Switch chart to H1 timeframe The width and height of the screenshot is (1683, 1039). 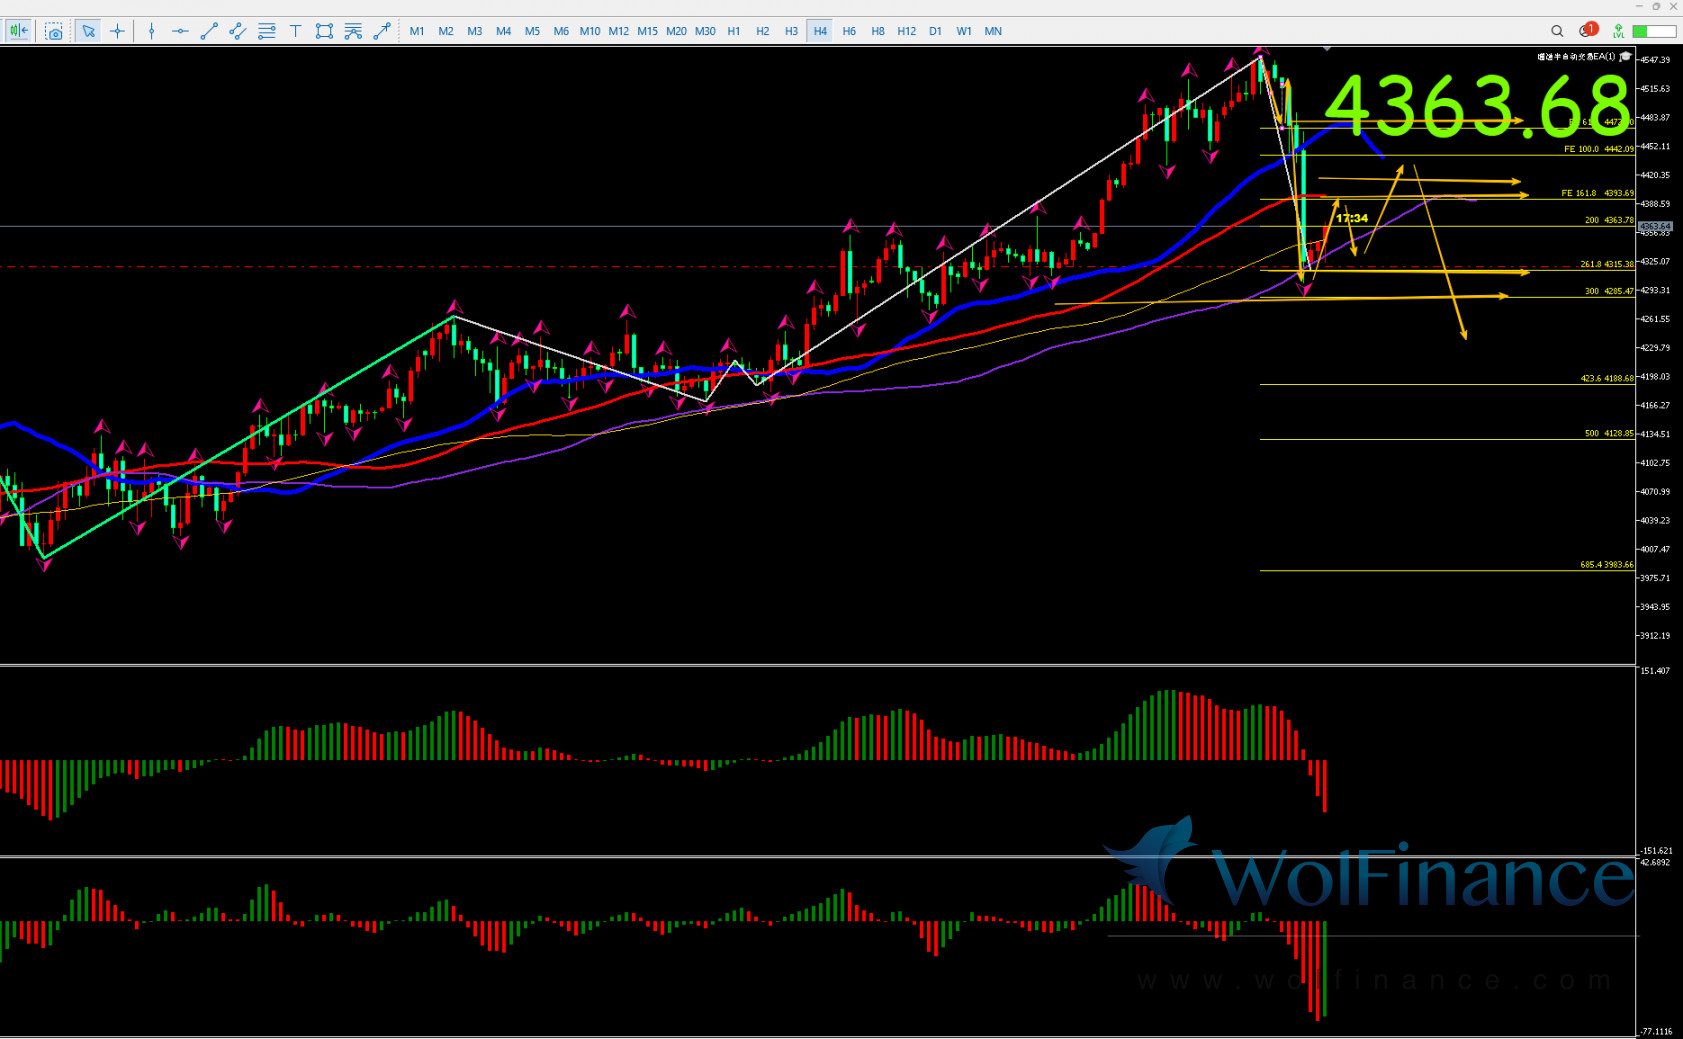(x=734, y=31)
